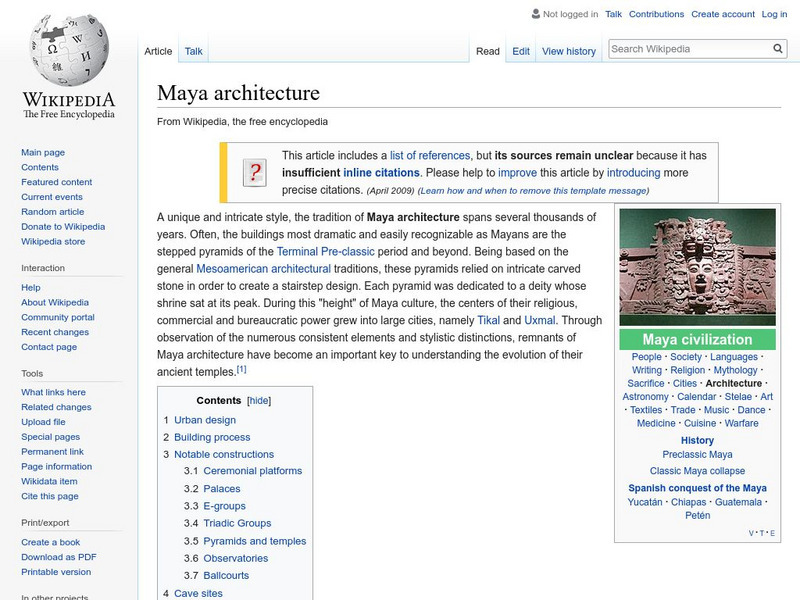Click Download as PDF
This screenshot has width=800, height=600.
[59, 557]
